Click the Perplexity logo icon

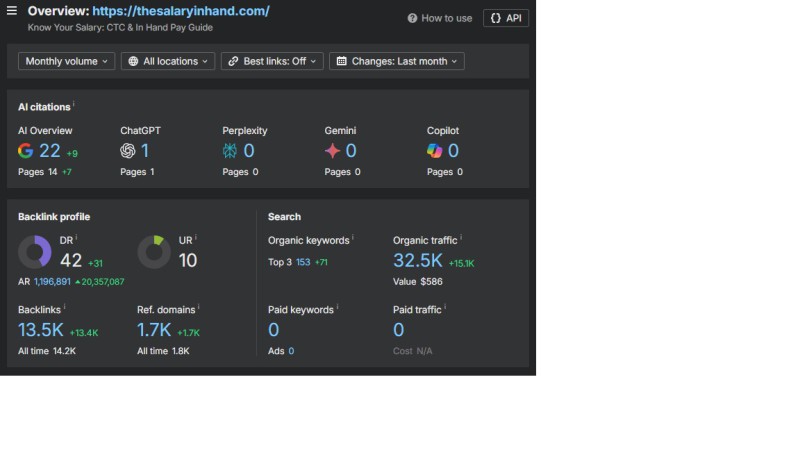pos(230,151)
